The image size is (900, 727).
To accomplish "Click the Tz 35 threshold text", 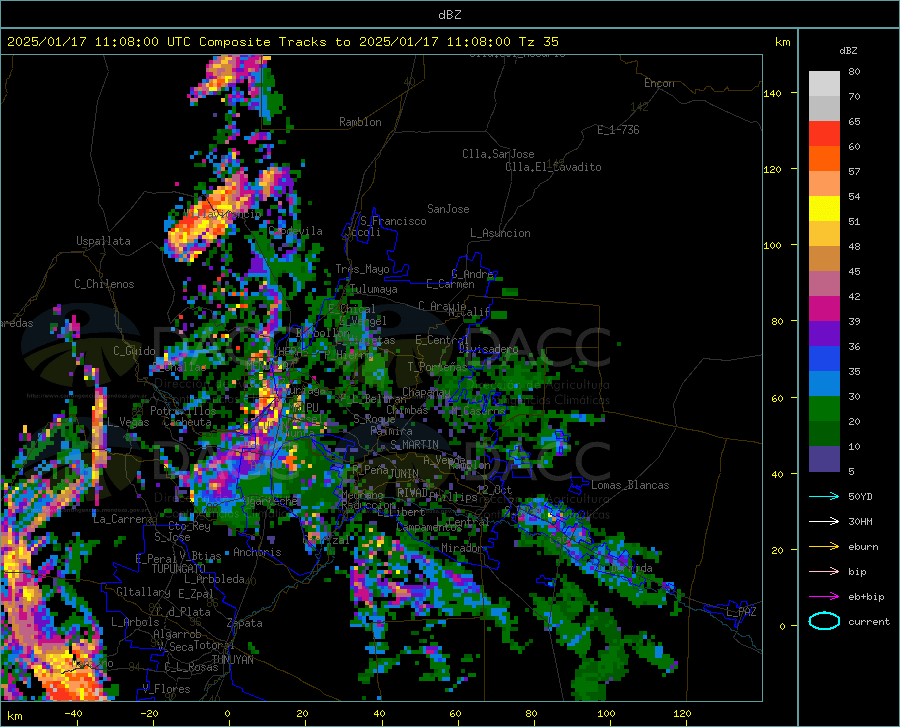I will point(538,42).
